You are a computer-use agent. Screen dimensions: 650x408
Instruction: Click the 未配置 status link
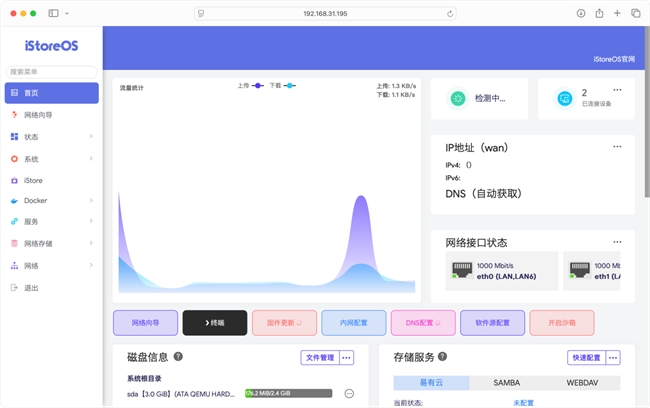(524, 403)
